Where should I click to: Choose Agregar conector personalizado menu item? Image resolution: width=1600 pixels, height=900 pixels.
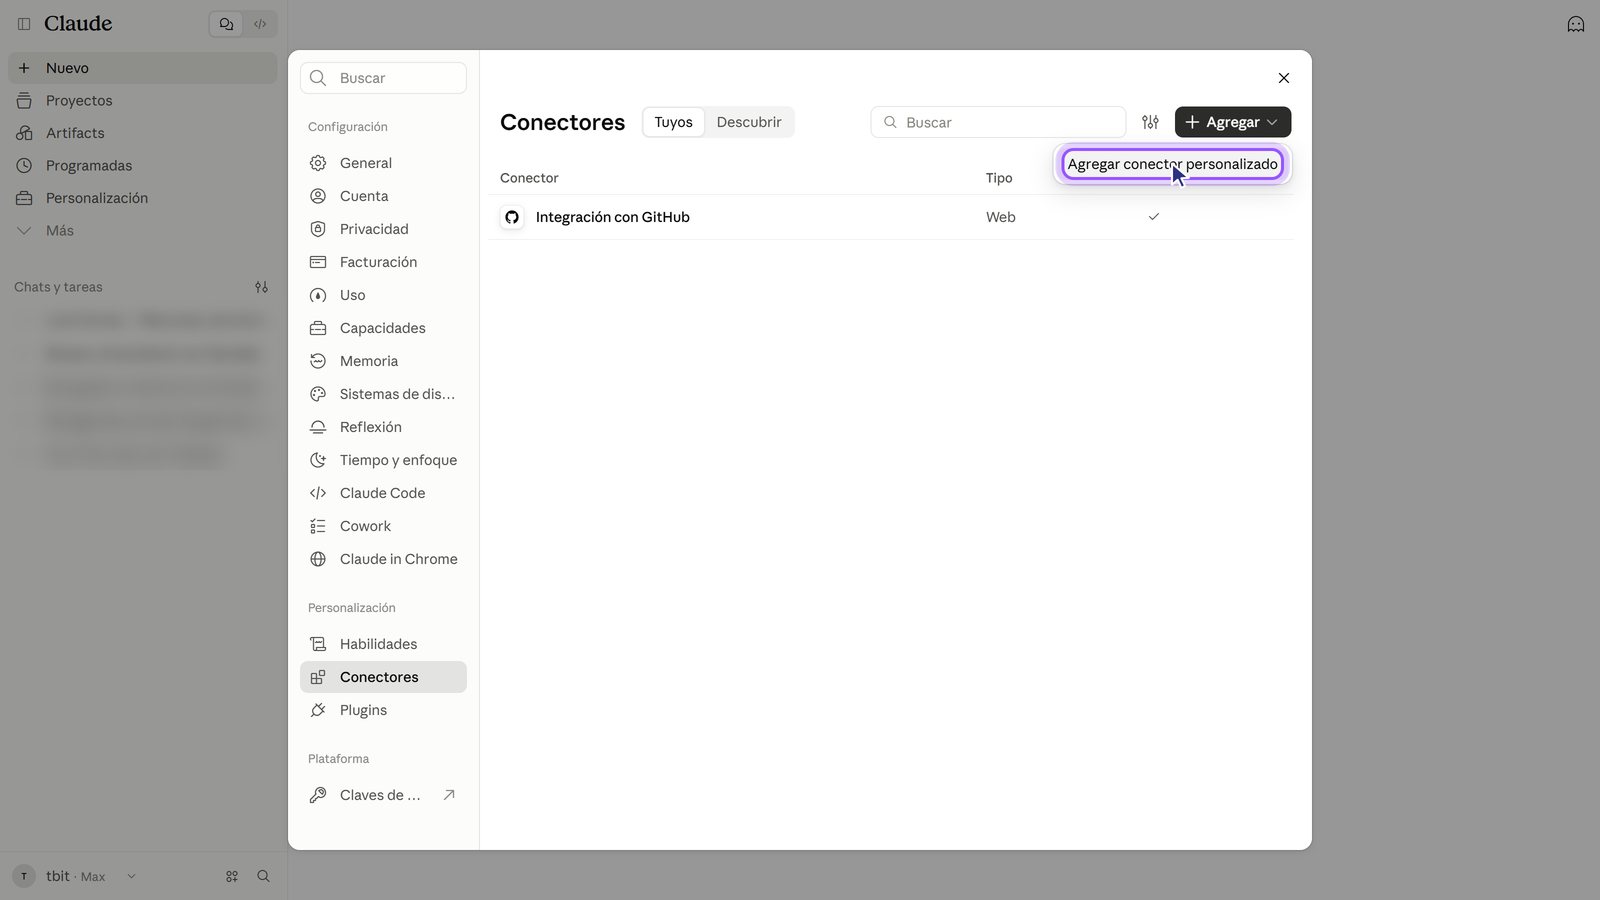pyautogui.click(x=1172, y=164)
